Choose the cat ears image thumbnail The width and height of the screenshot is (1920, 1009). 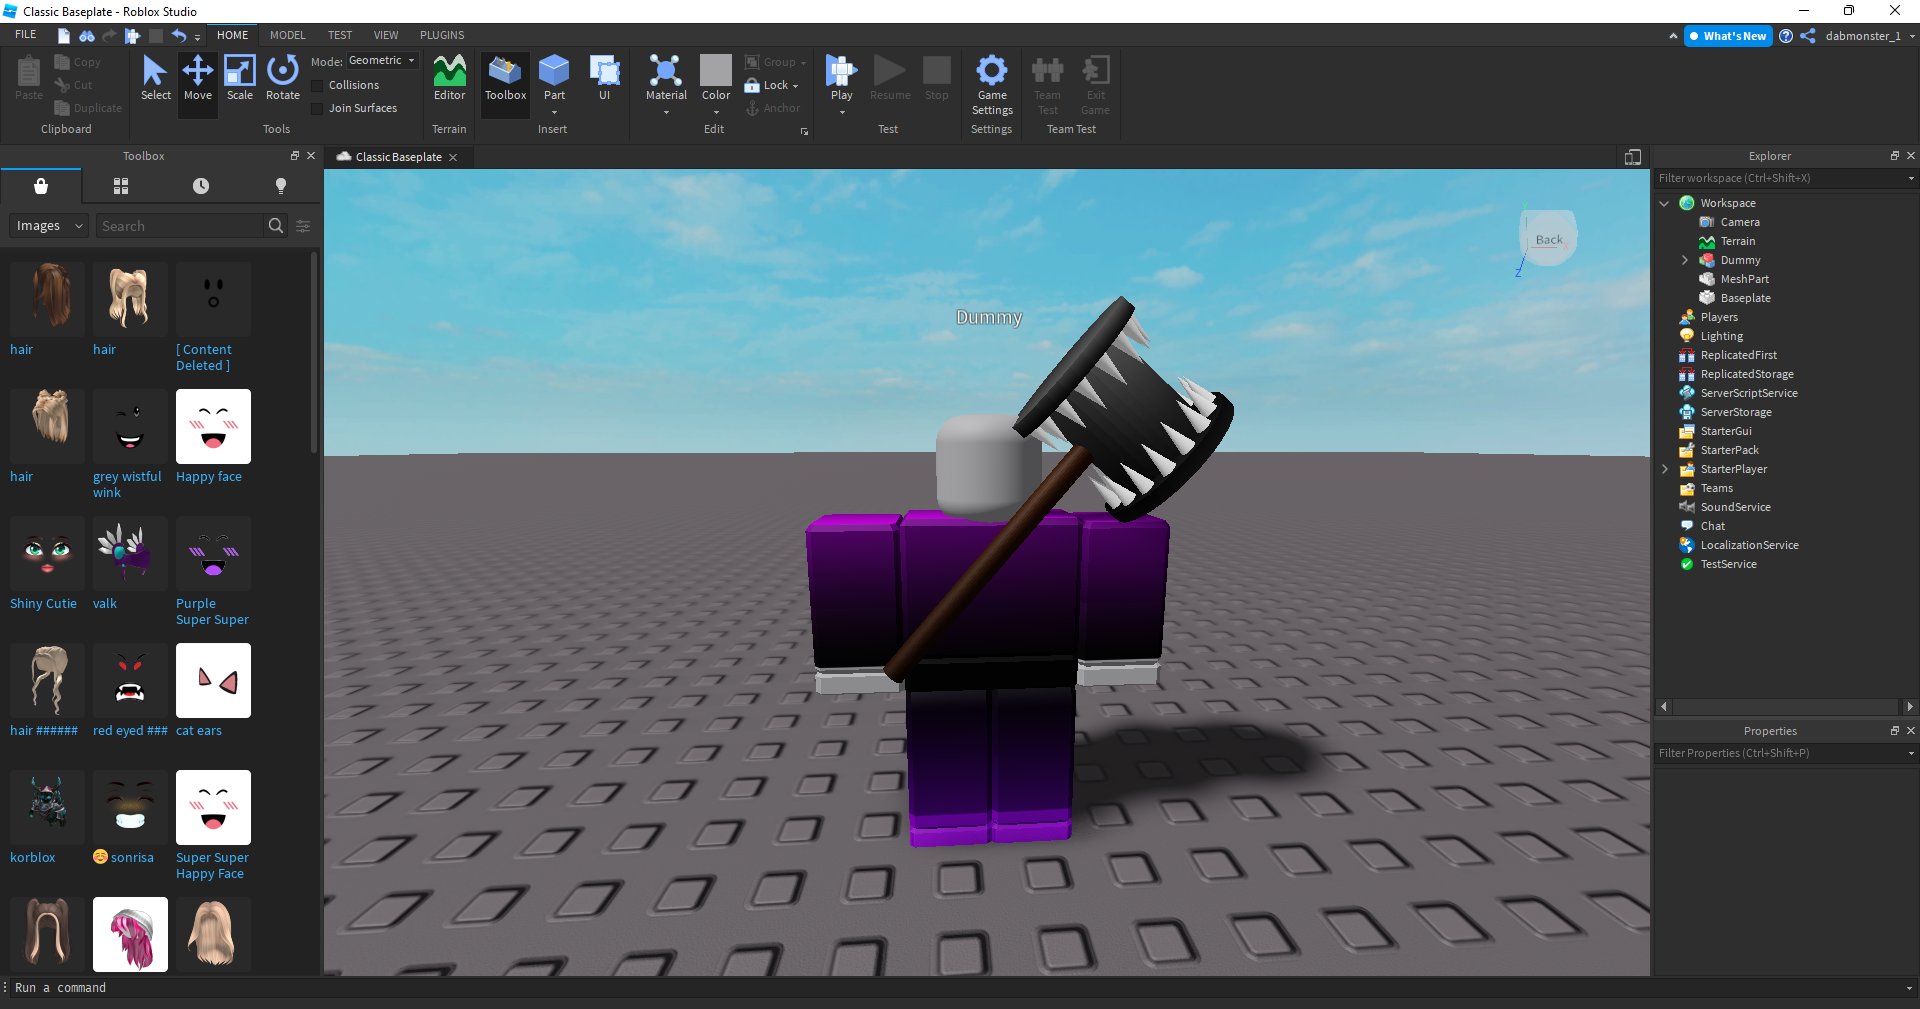[213, 680]
